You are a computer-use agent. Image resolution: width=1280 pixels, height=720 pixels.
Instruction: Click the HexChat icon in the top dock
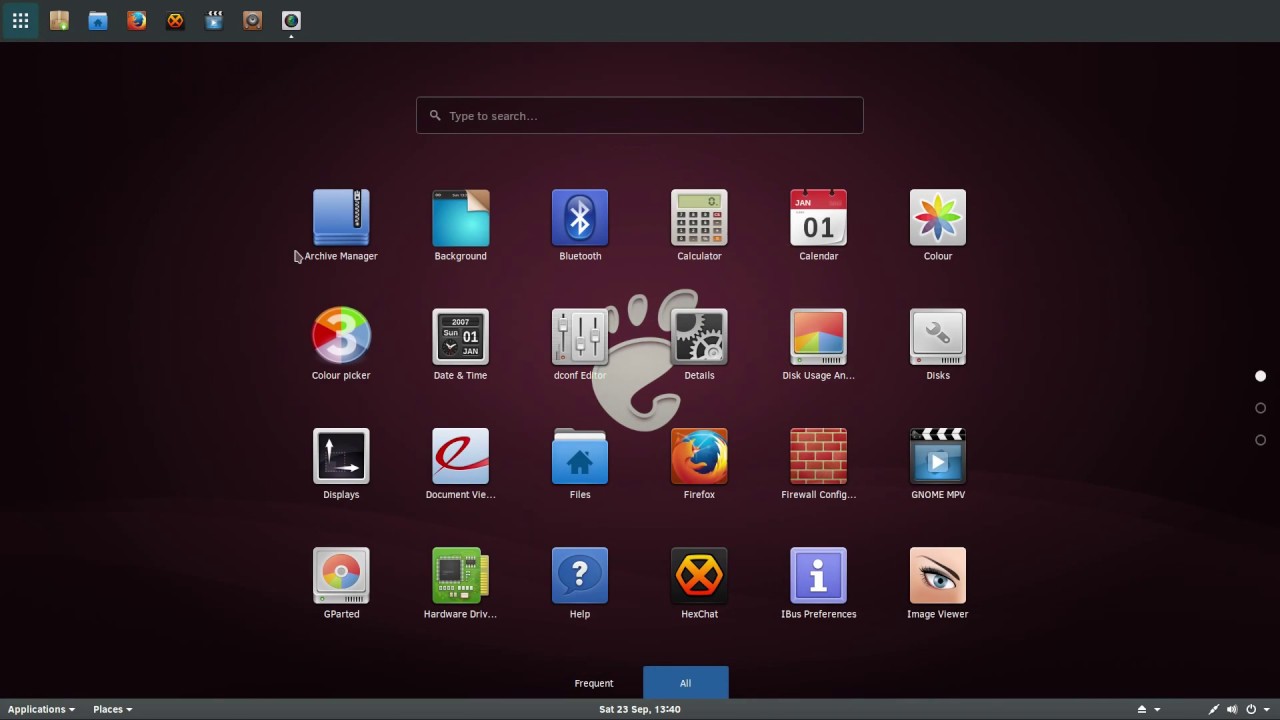click(x=175, y=20)
